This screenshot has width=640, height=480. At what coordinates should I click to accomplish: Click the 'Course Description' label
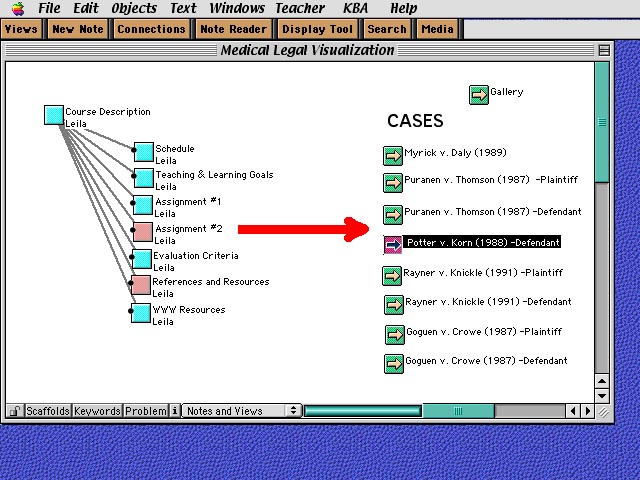[x=108, y=112]
